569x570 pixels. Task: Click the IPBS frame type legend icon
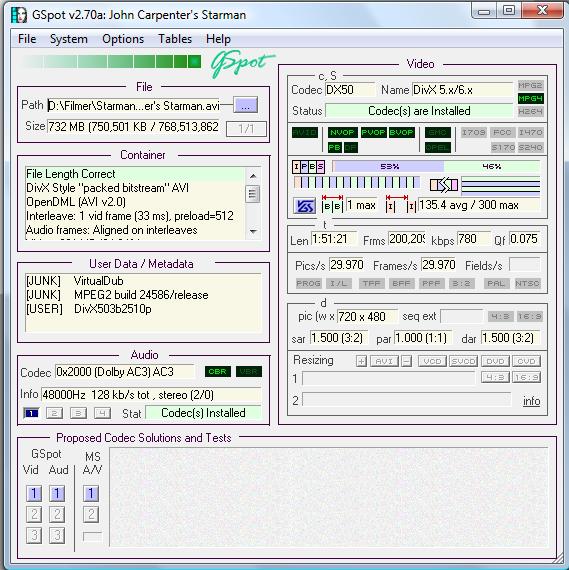(308, 167)
